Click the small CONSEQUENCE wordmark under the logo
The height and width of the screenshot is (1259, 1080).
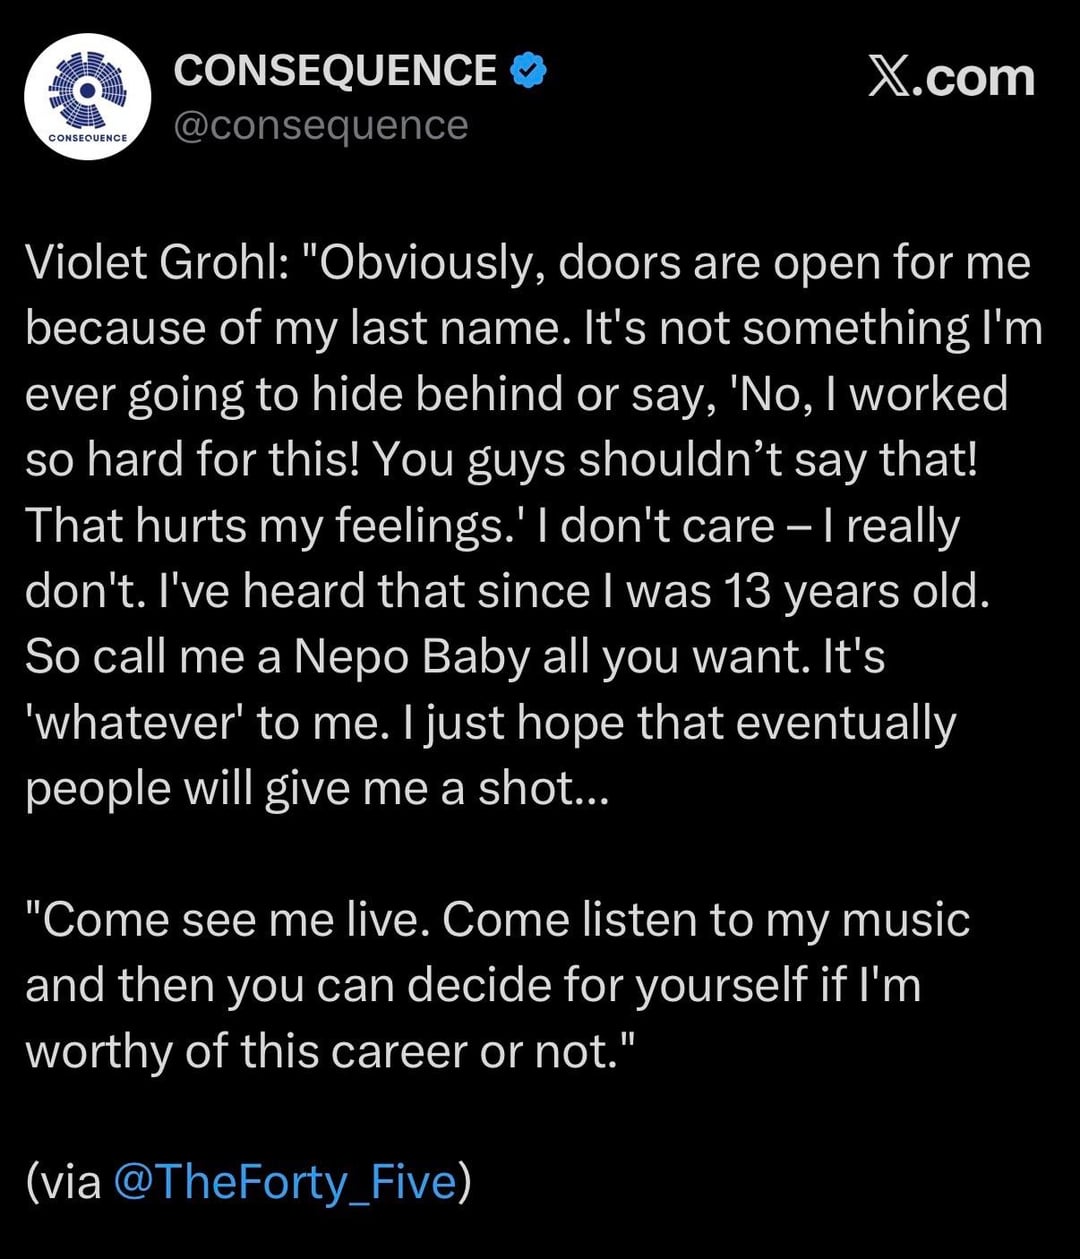(x=87, y=137)
